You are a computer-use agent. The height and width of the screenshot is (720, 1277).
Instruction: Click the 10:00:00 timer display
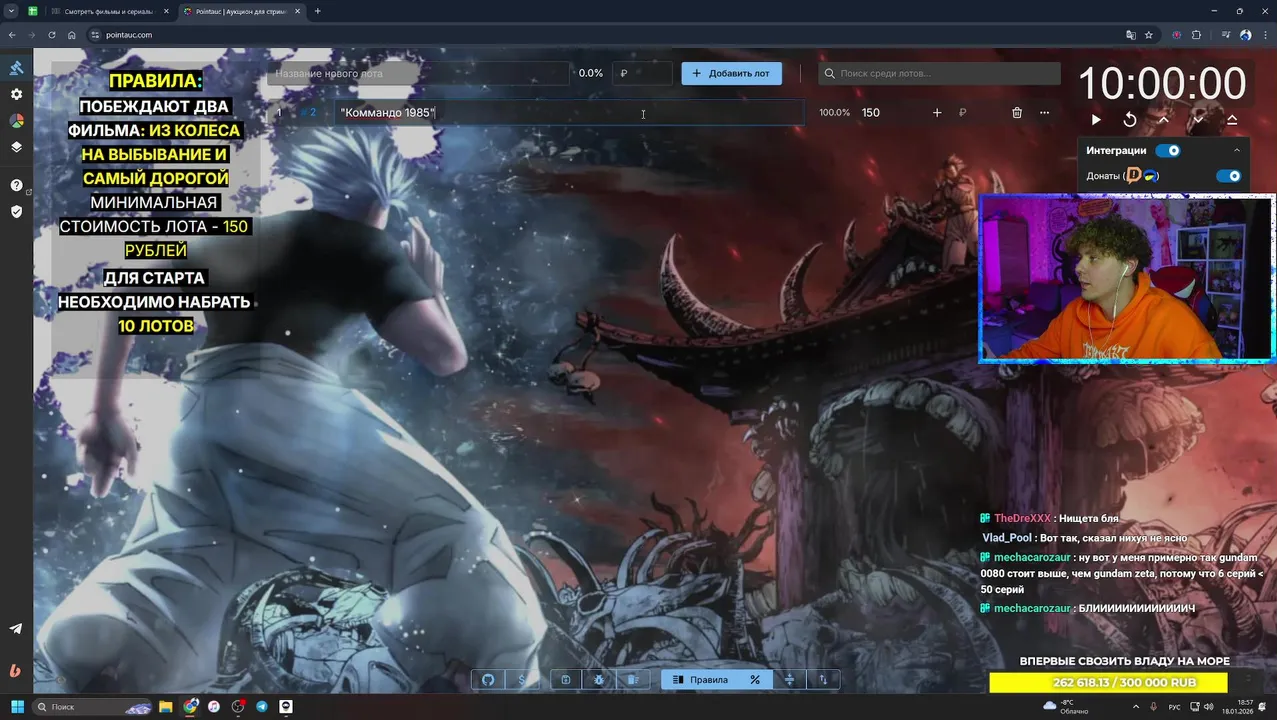pyautogui.click(x=1162, y=84)
